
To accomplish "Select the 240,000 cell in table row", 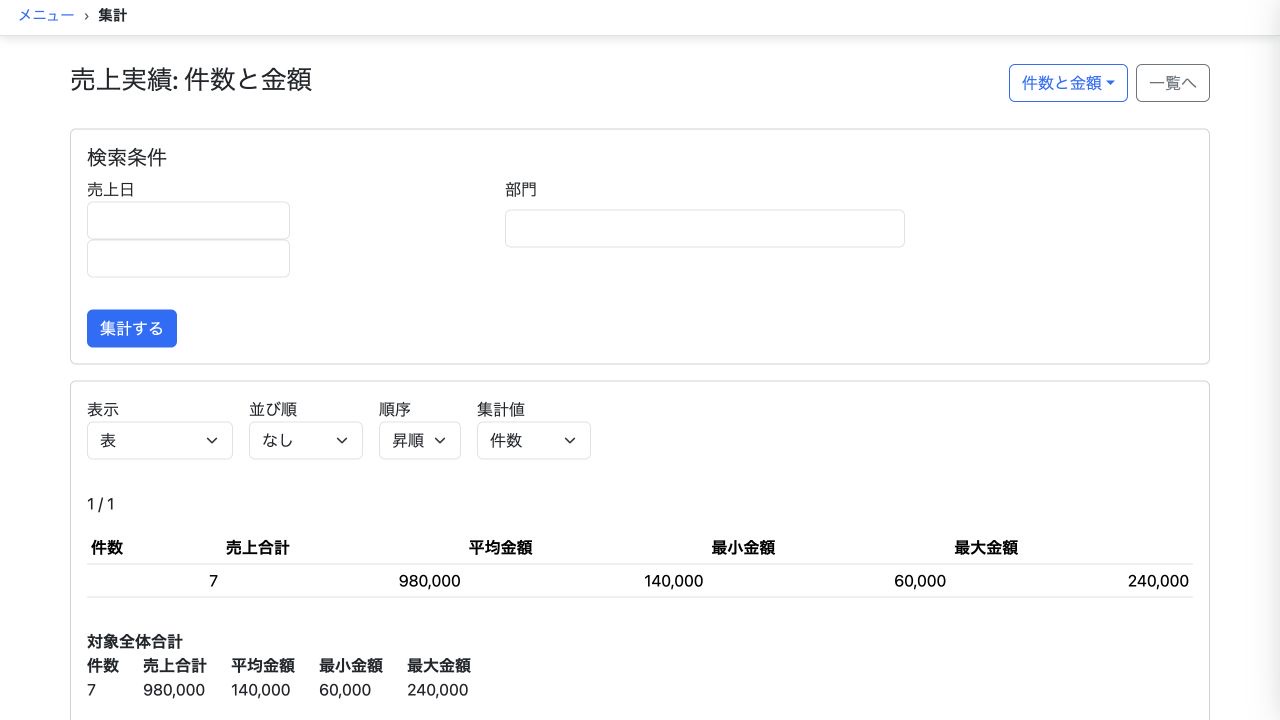I will [x=1072, y=581].
